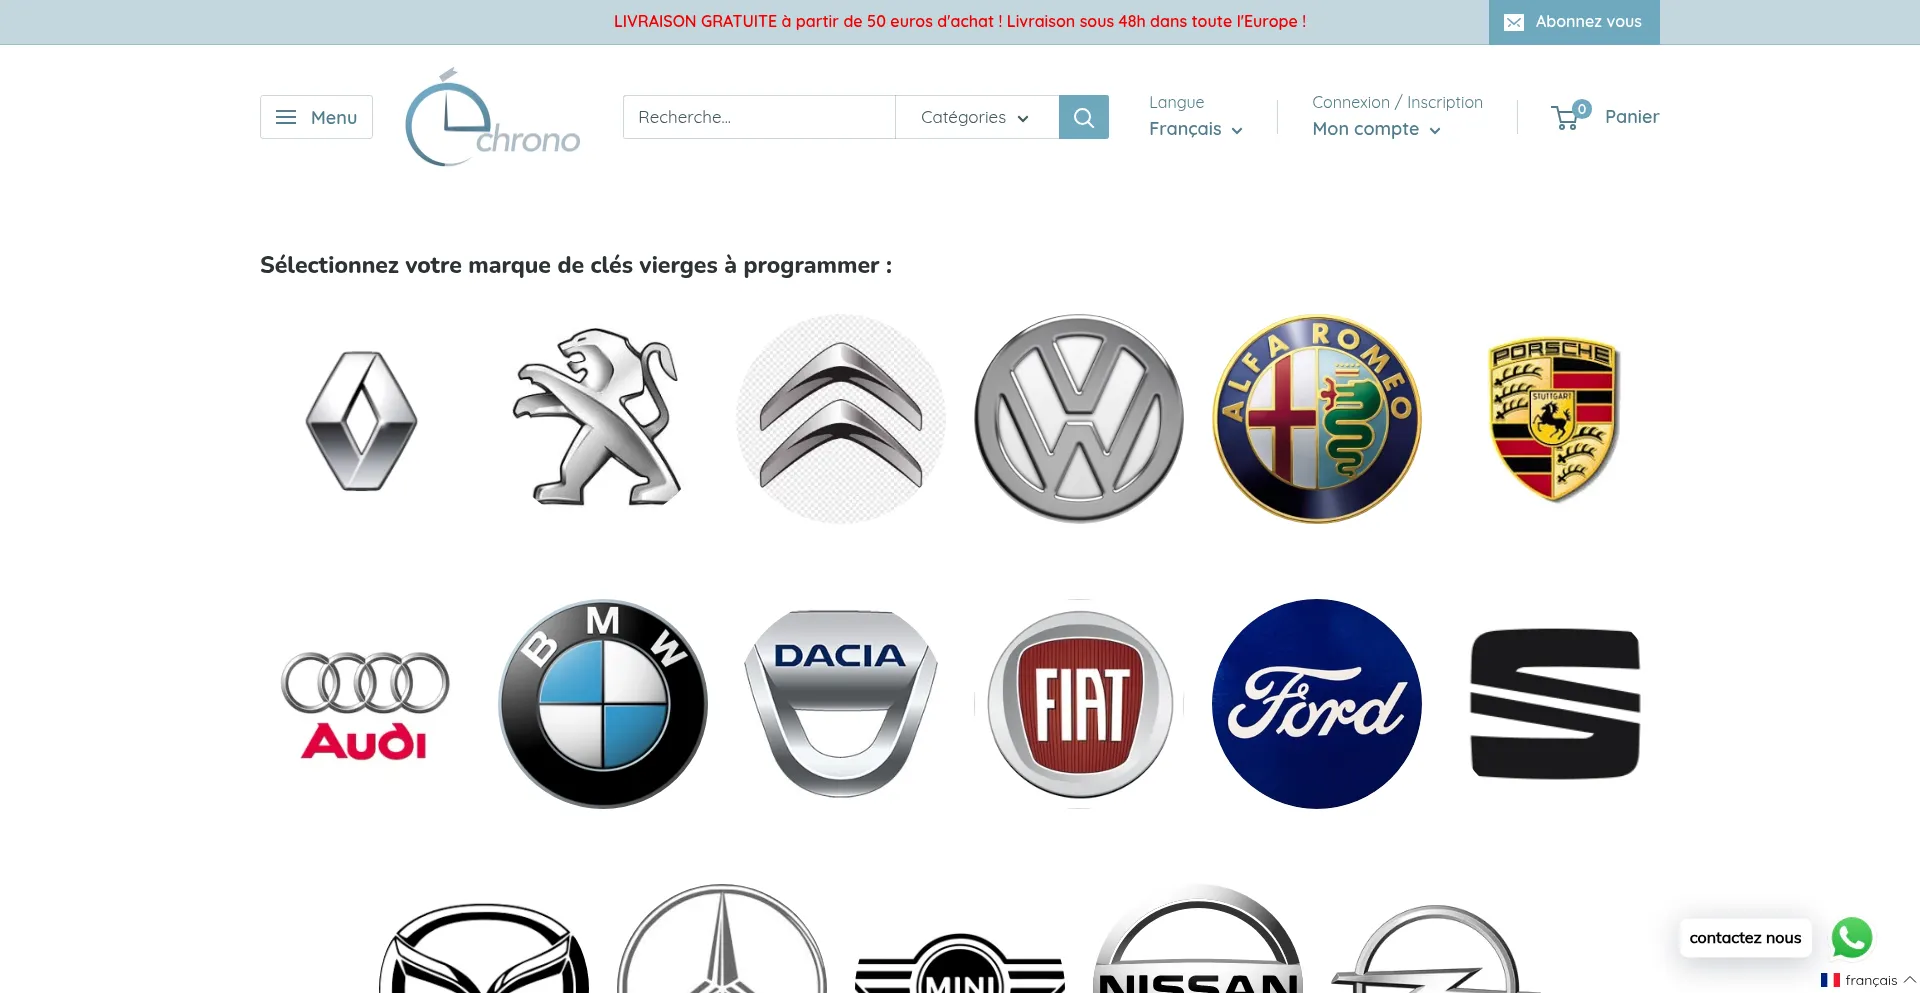Click the contactez nous bubble
1920x993 pixels.
tap(1745, 938)
